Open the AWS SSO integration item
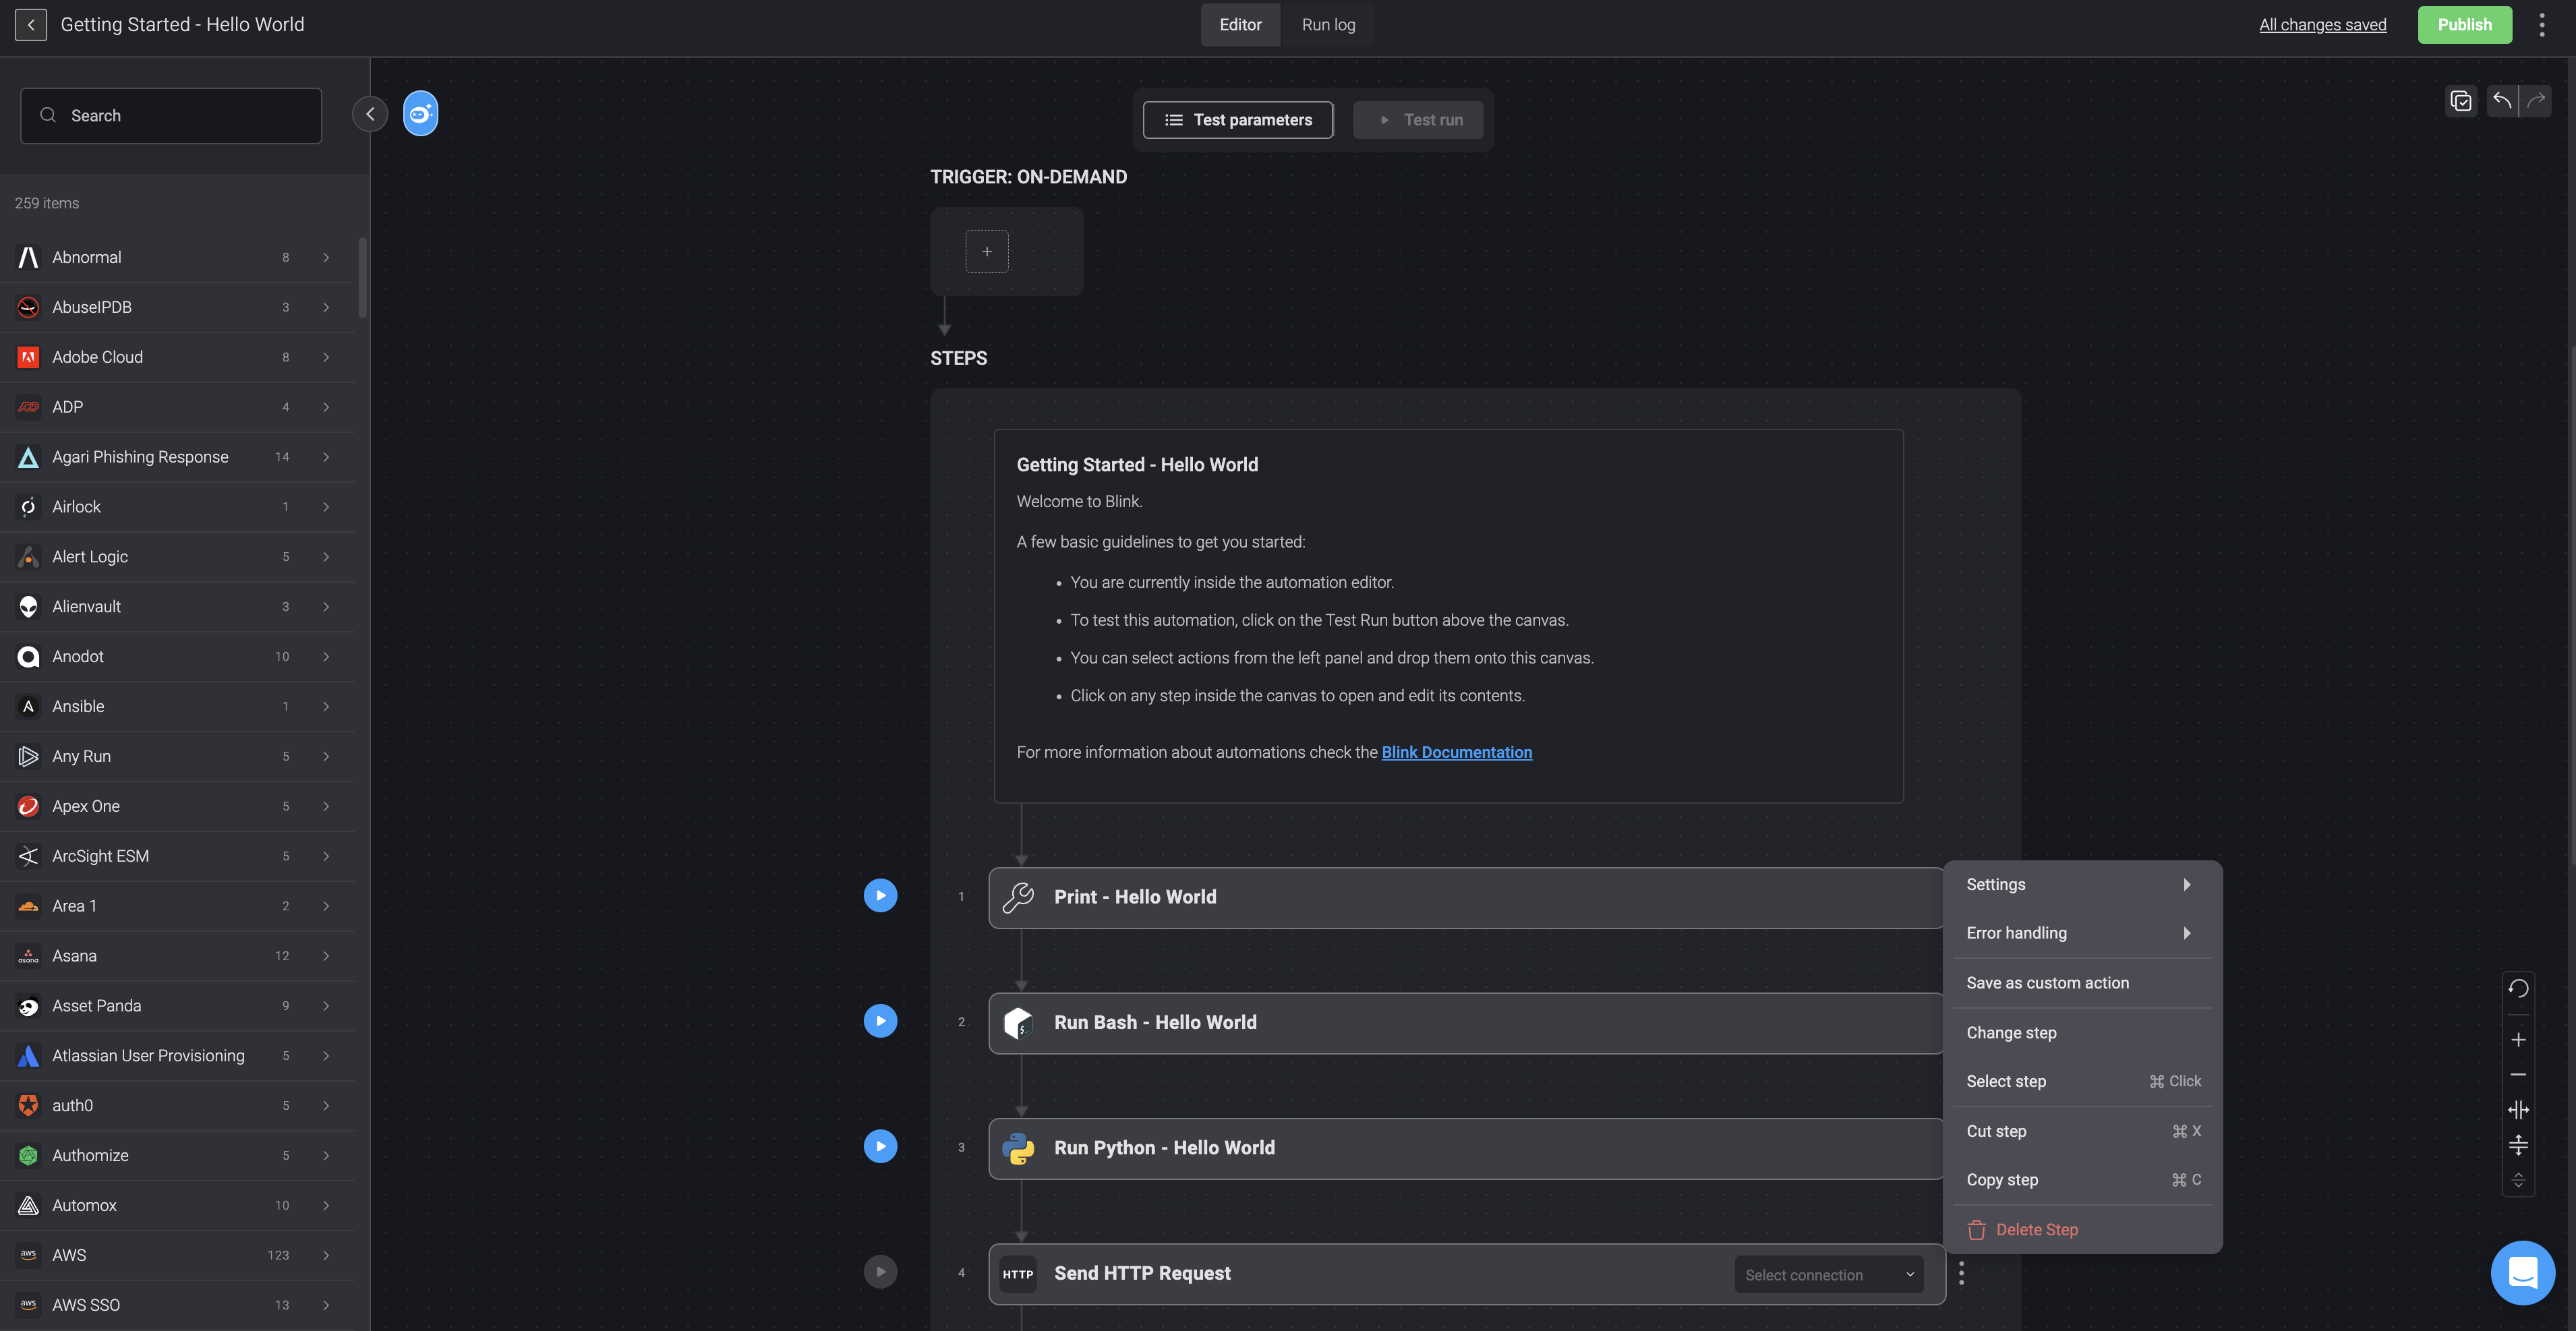2576x1331 pixels. point(178,1305)
